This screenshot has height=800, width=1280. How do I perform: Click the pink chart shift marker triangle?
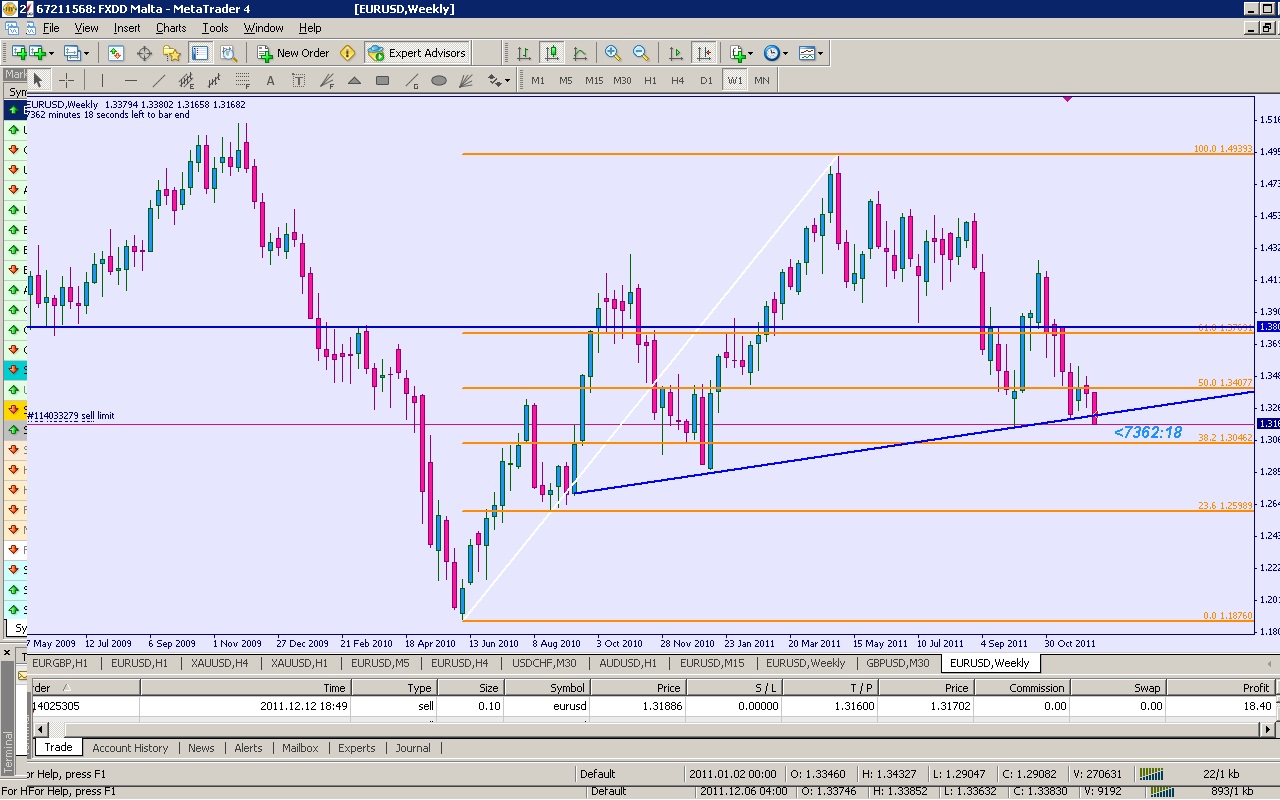pyautogui.click(x=1068, y=99)
